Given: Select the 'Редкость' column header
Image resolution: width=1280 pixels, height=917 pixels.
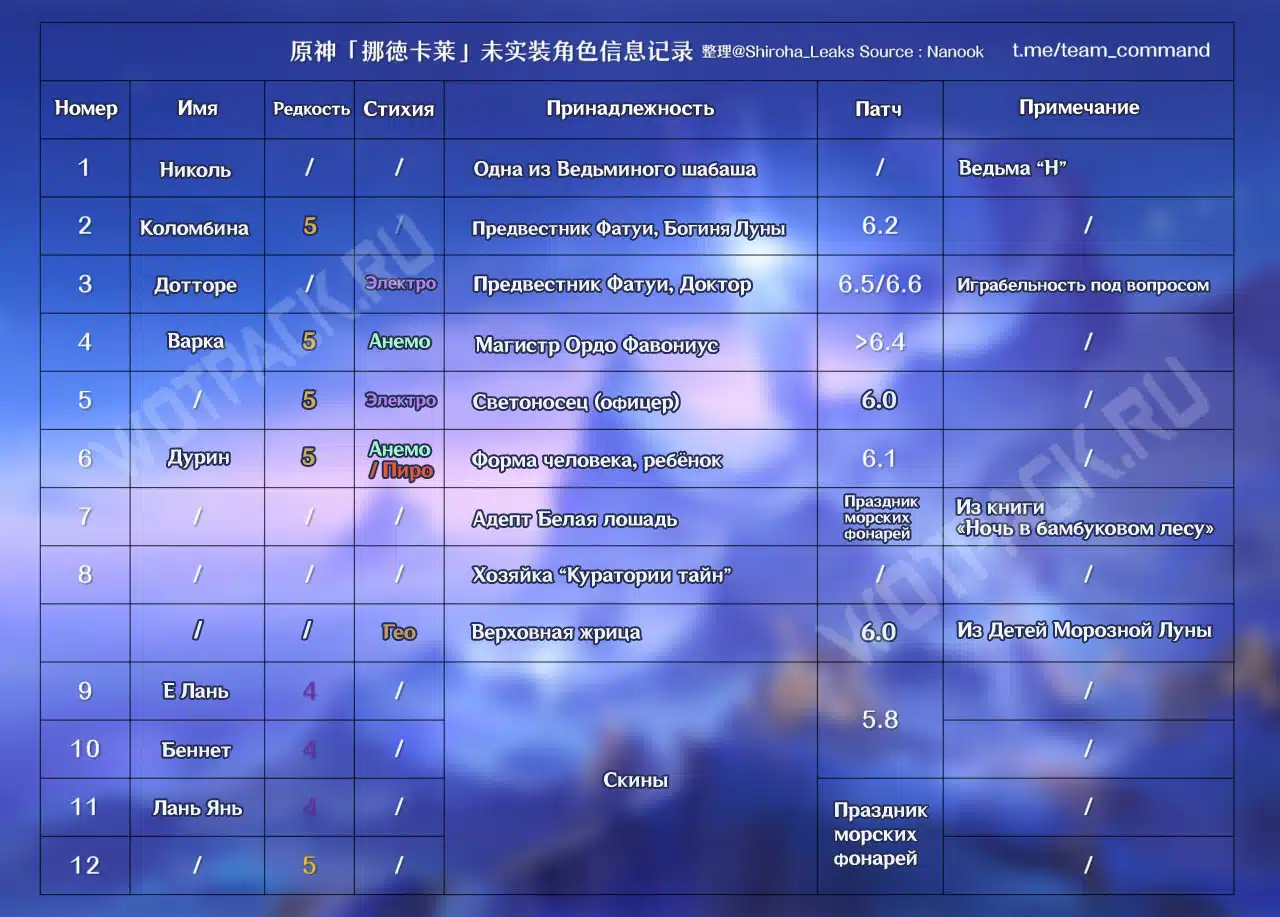Looking at the screenshot, I should (x=311, y=109).
